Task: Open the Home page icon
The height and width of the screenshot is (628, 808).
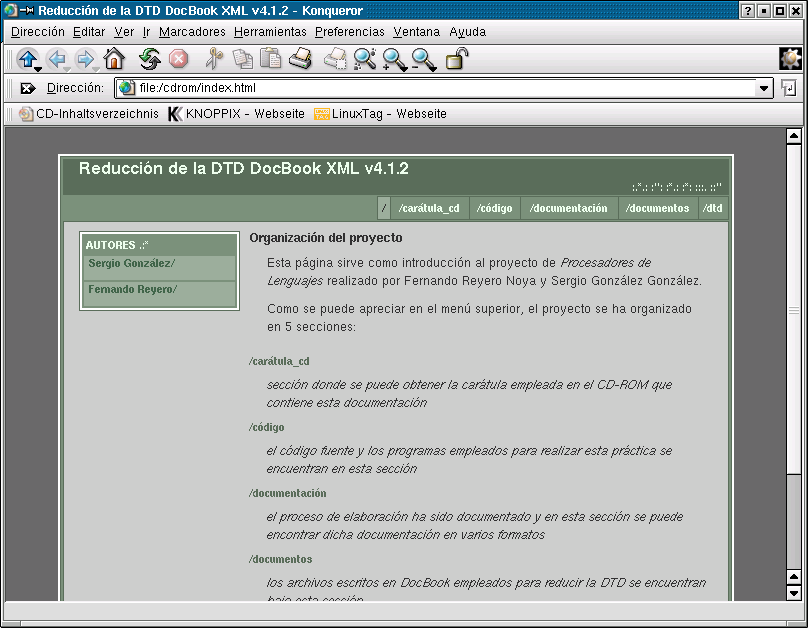Action: 114,58
